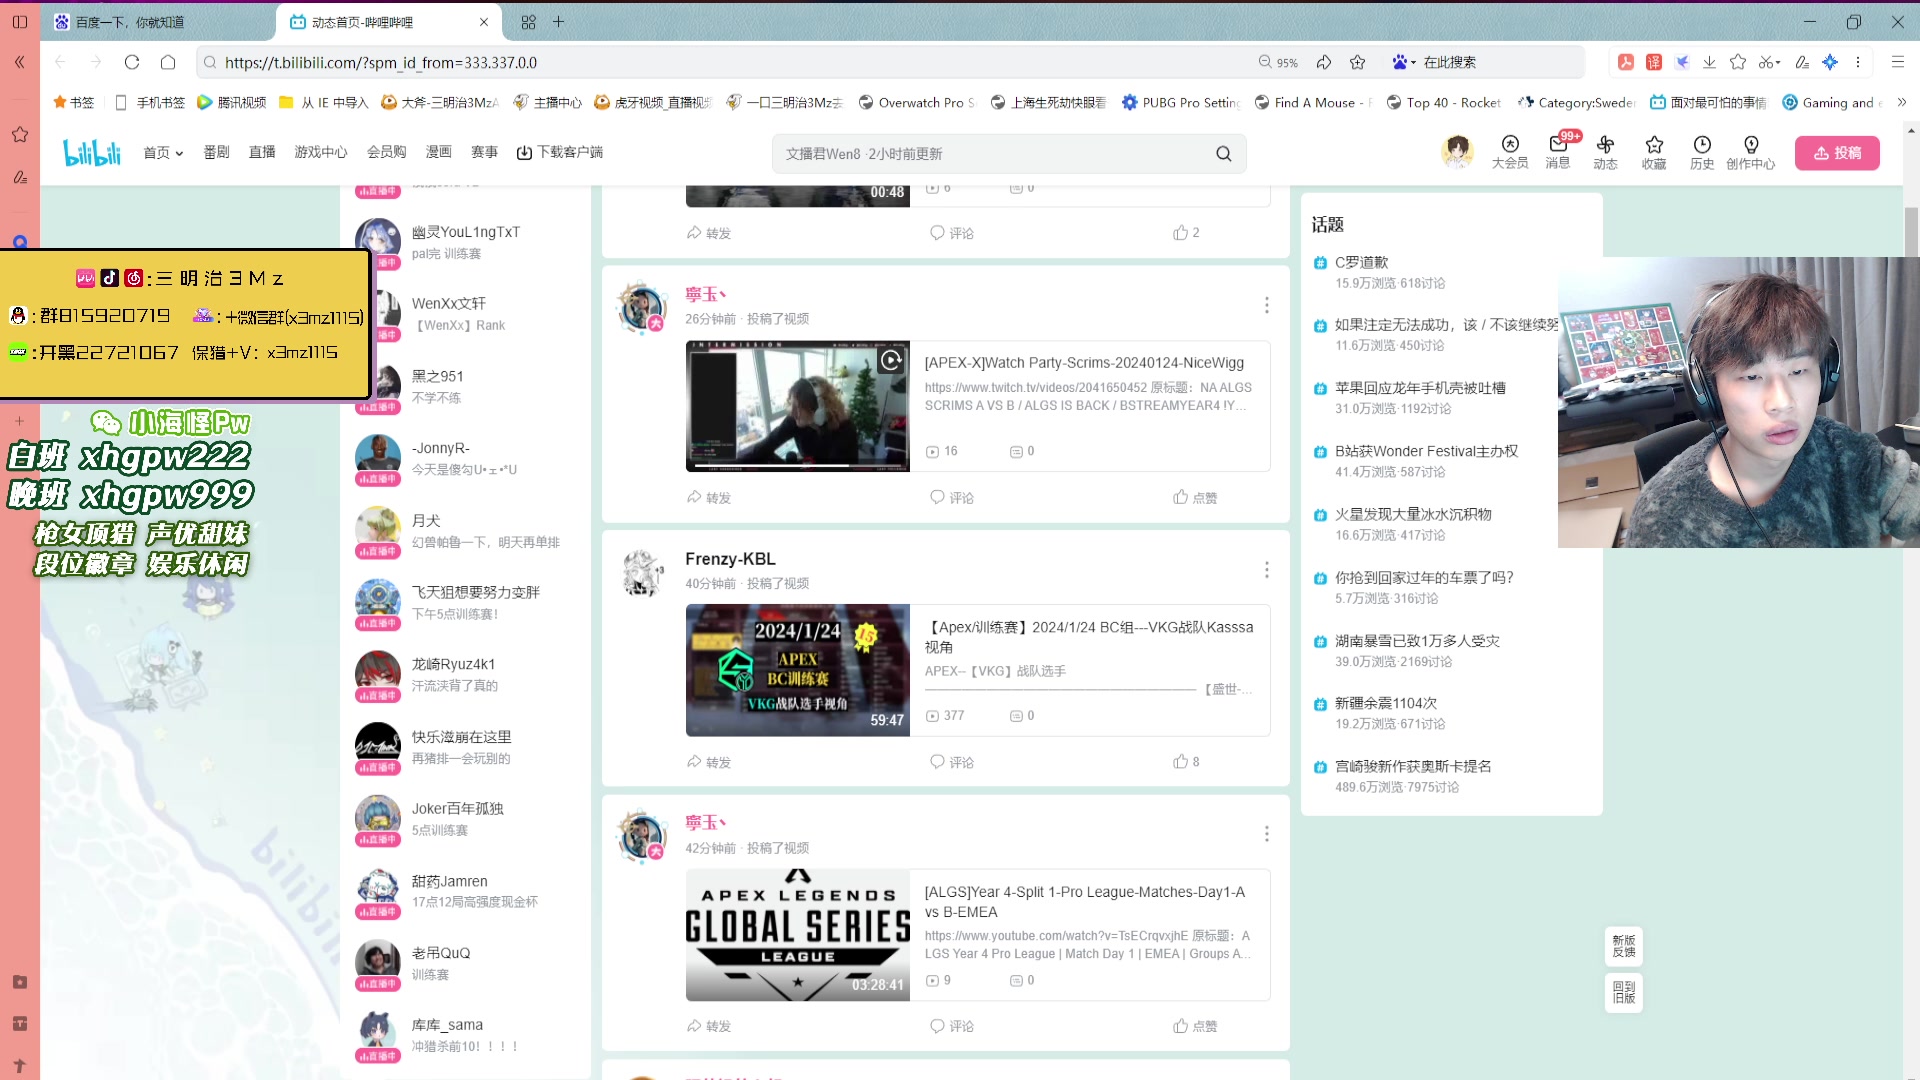The width and height of the screenshot is (1920, 1080).
Task: Open three-dot menu on ALGS 寧玉 post
Action: point(1266,834)
